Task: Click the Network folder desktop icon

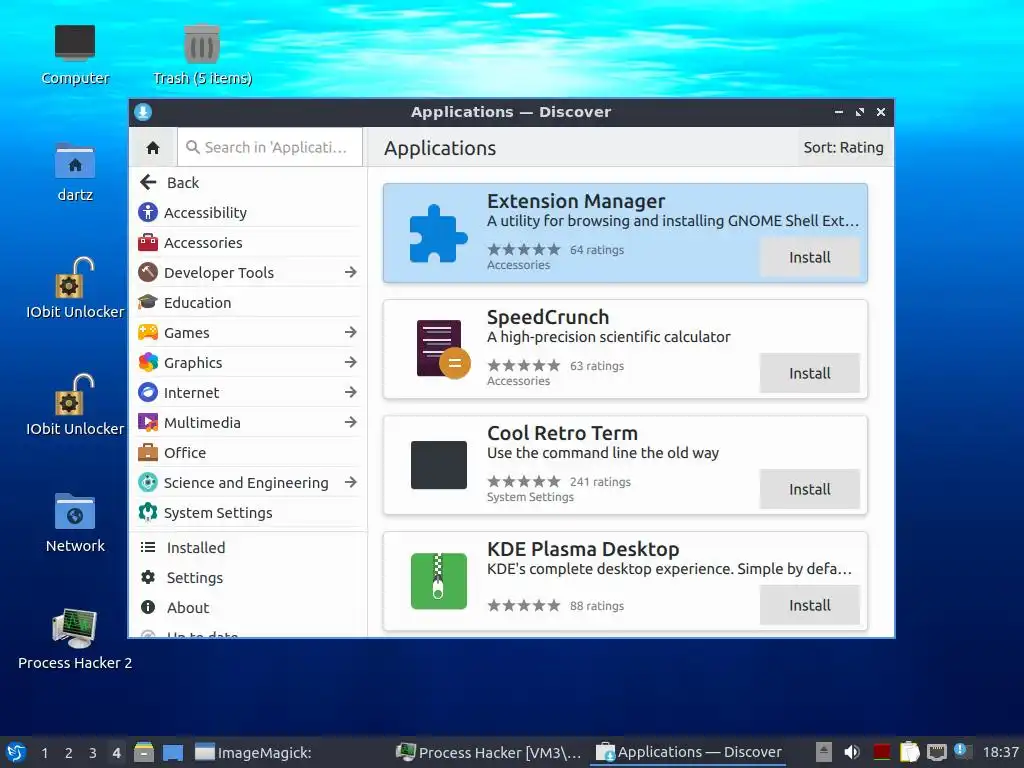Action: (75, 511)
